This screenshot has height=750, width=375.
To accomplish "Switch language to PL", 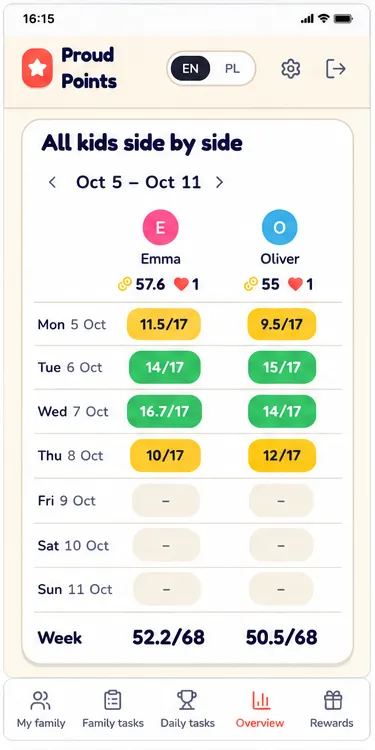I will [x=232, y=68].
